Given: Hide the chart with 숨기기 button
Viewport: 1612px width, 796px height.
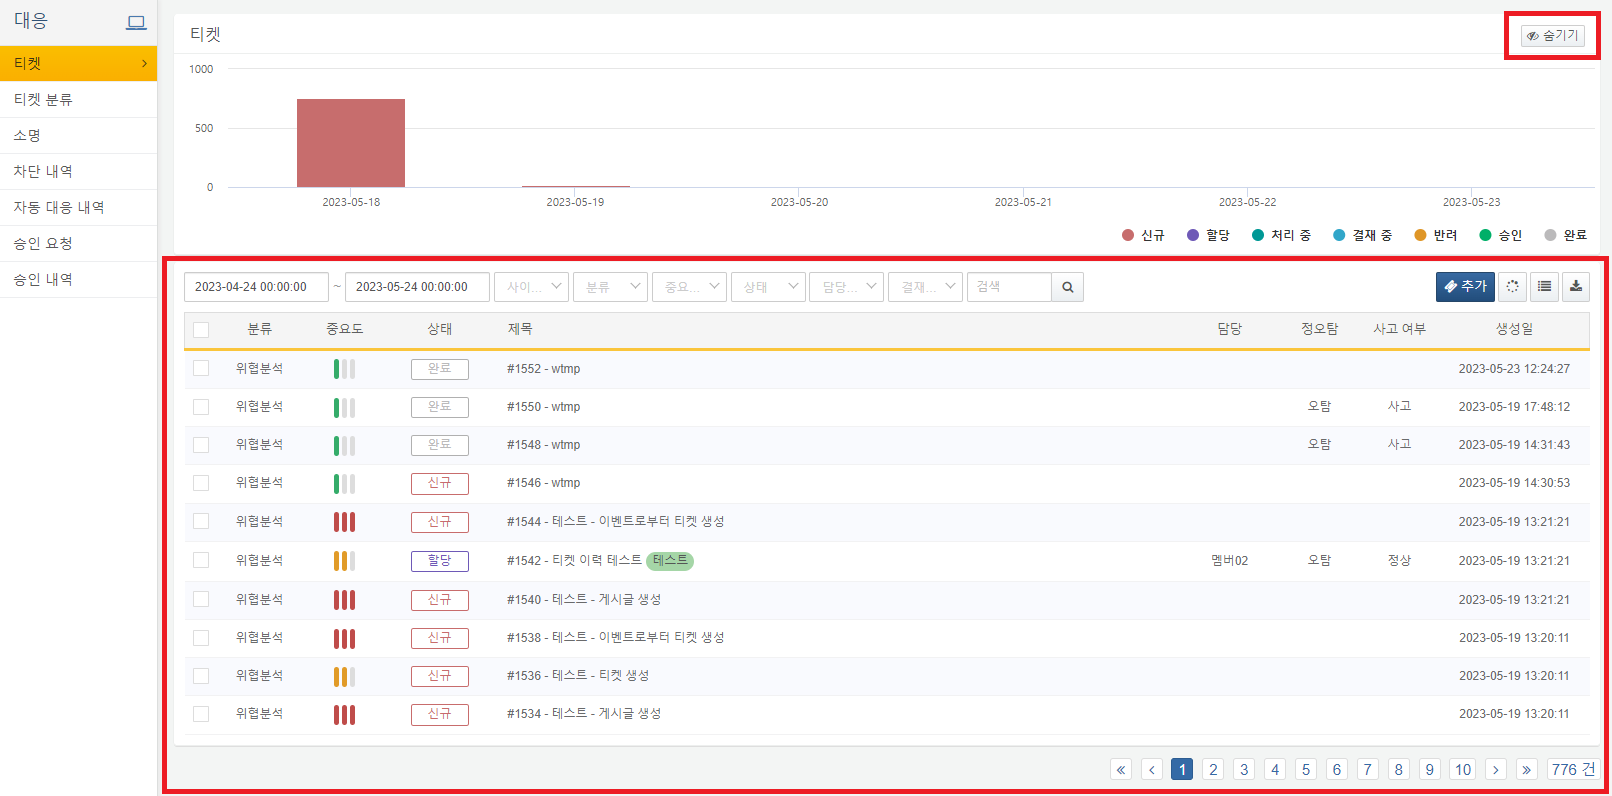Looking at the screenshot, I should 1552,36.
